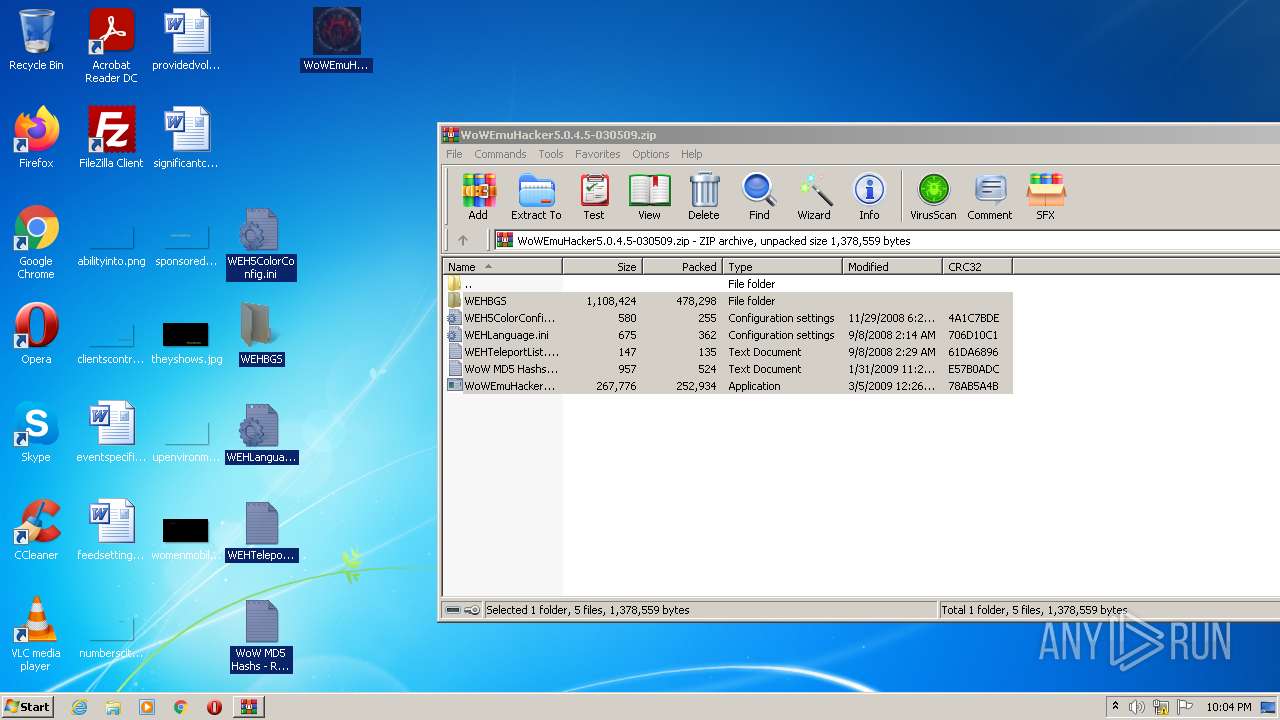Image resolution: width=1280 pixels, height=720 pixels.
Task: Open Skype desktop shortcut
Action: pos(36,432)
